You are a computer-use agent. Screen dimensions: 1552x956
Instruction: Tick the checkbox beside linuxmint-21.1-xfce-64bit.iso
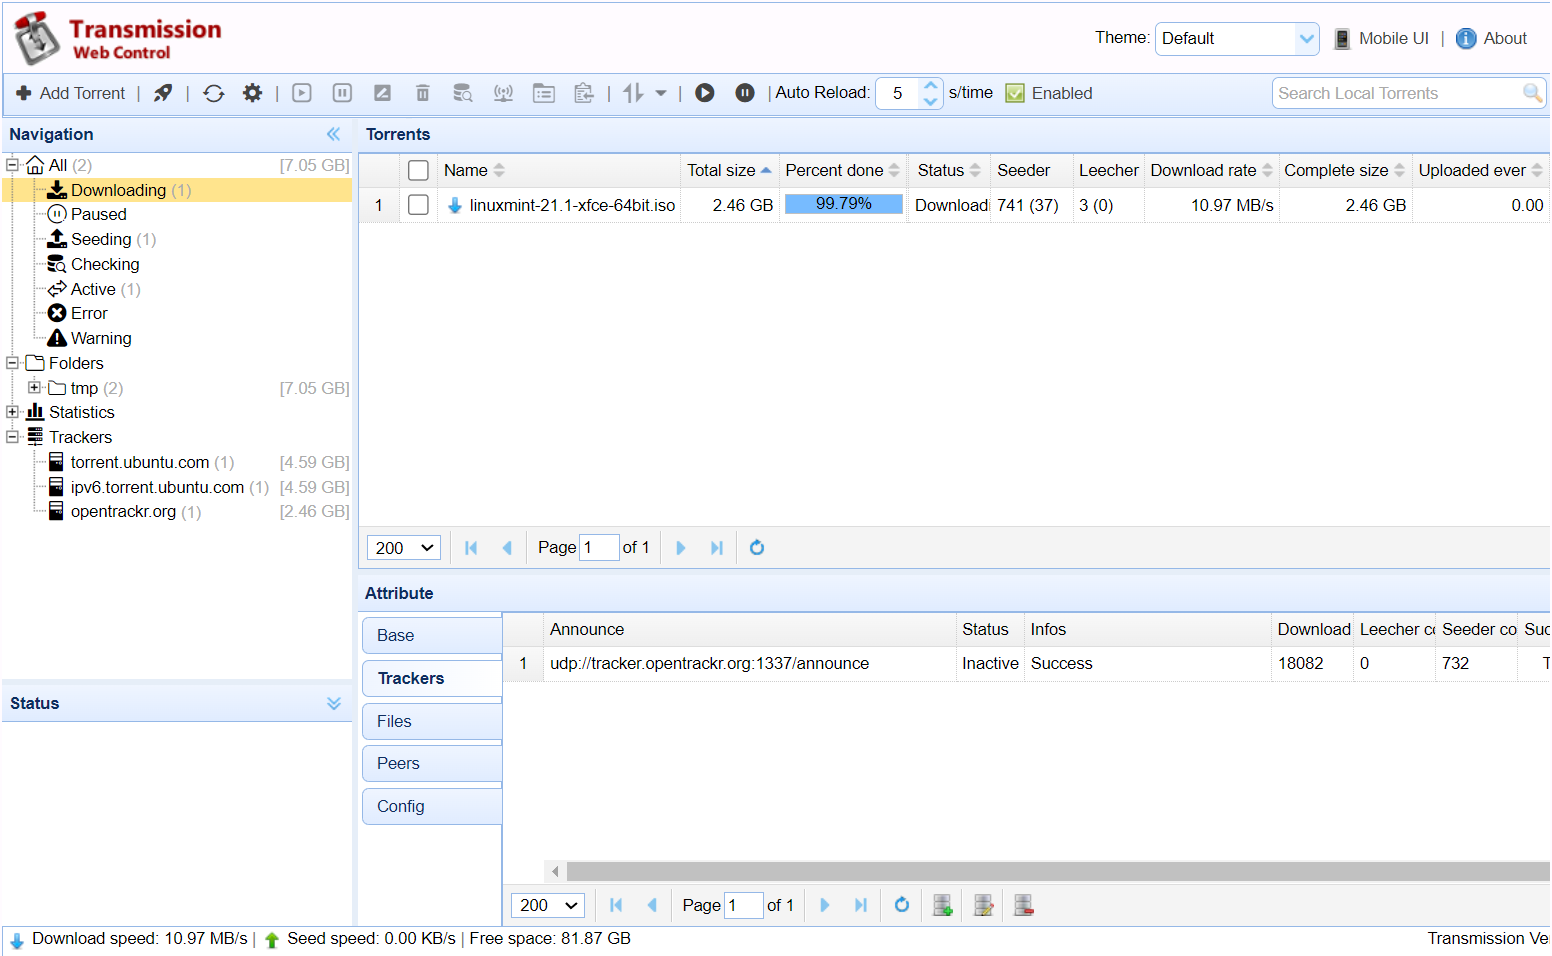tap(418, 205)
